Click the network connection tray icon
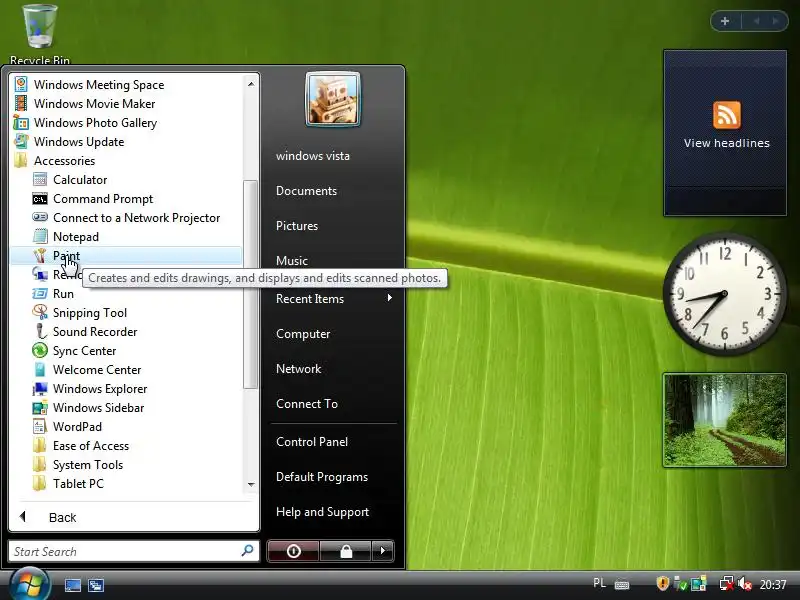This screenshot has width=800, height=600. coord(727,583)
